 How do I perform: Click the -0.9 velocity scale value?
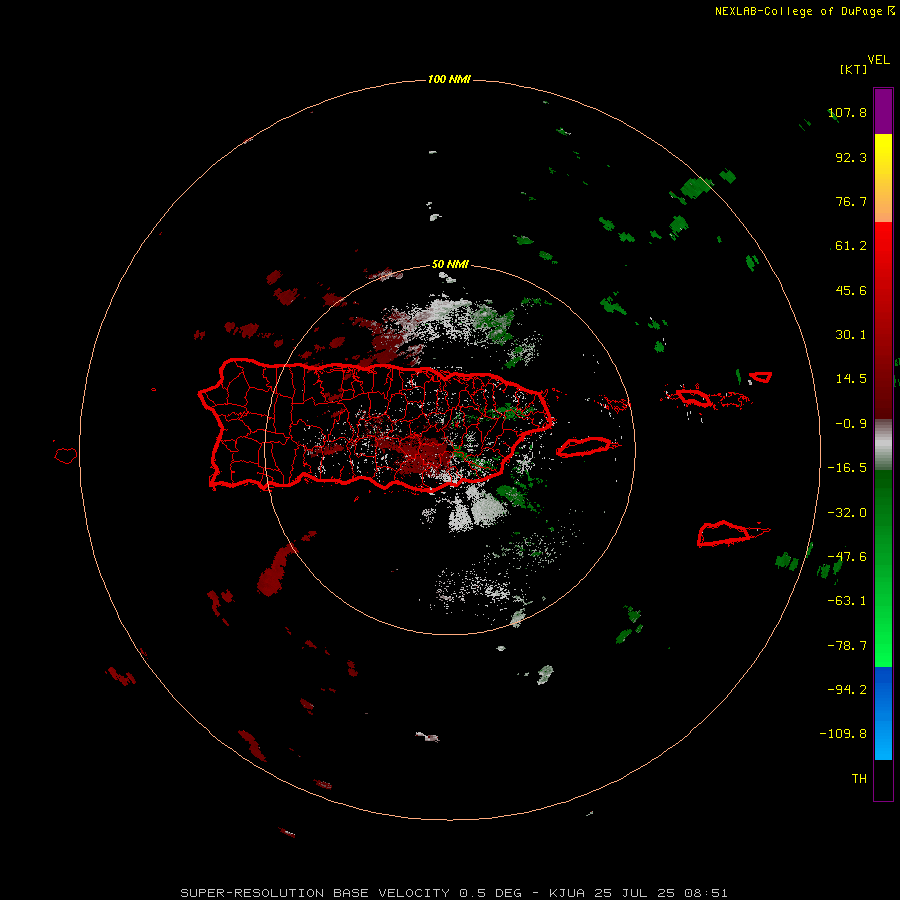pyautogui.click(x=851, y=424)
